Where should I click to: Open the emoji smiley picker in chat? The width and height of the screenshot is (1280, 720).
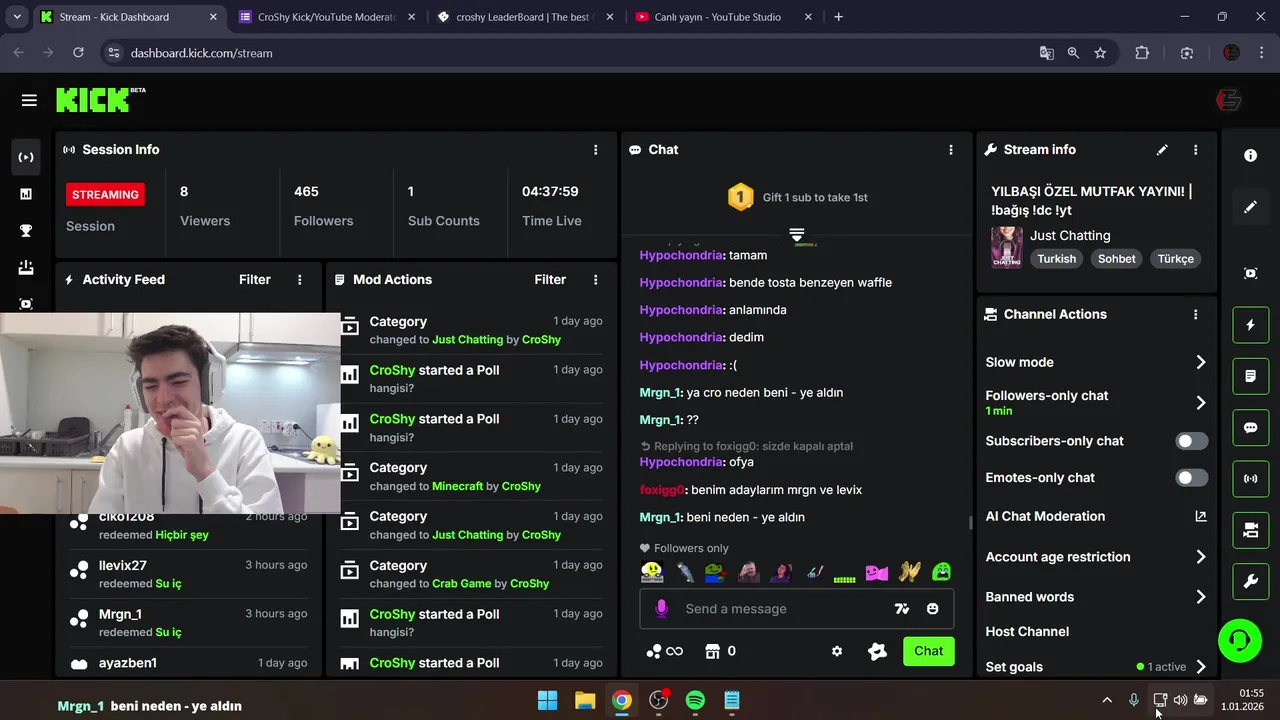tap(933, 609)
